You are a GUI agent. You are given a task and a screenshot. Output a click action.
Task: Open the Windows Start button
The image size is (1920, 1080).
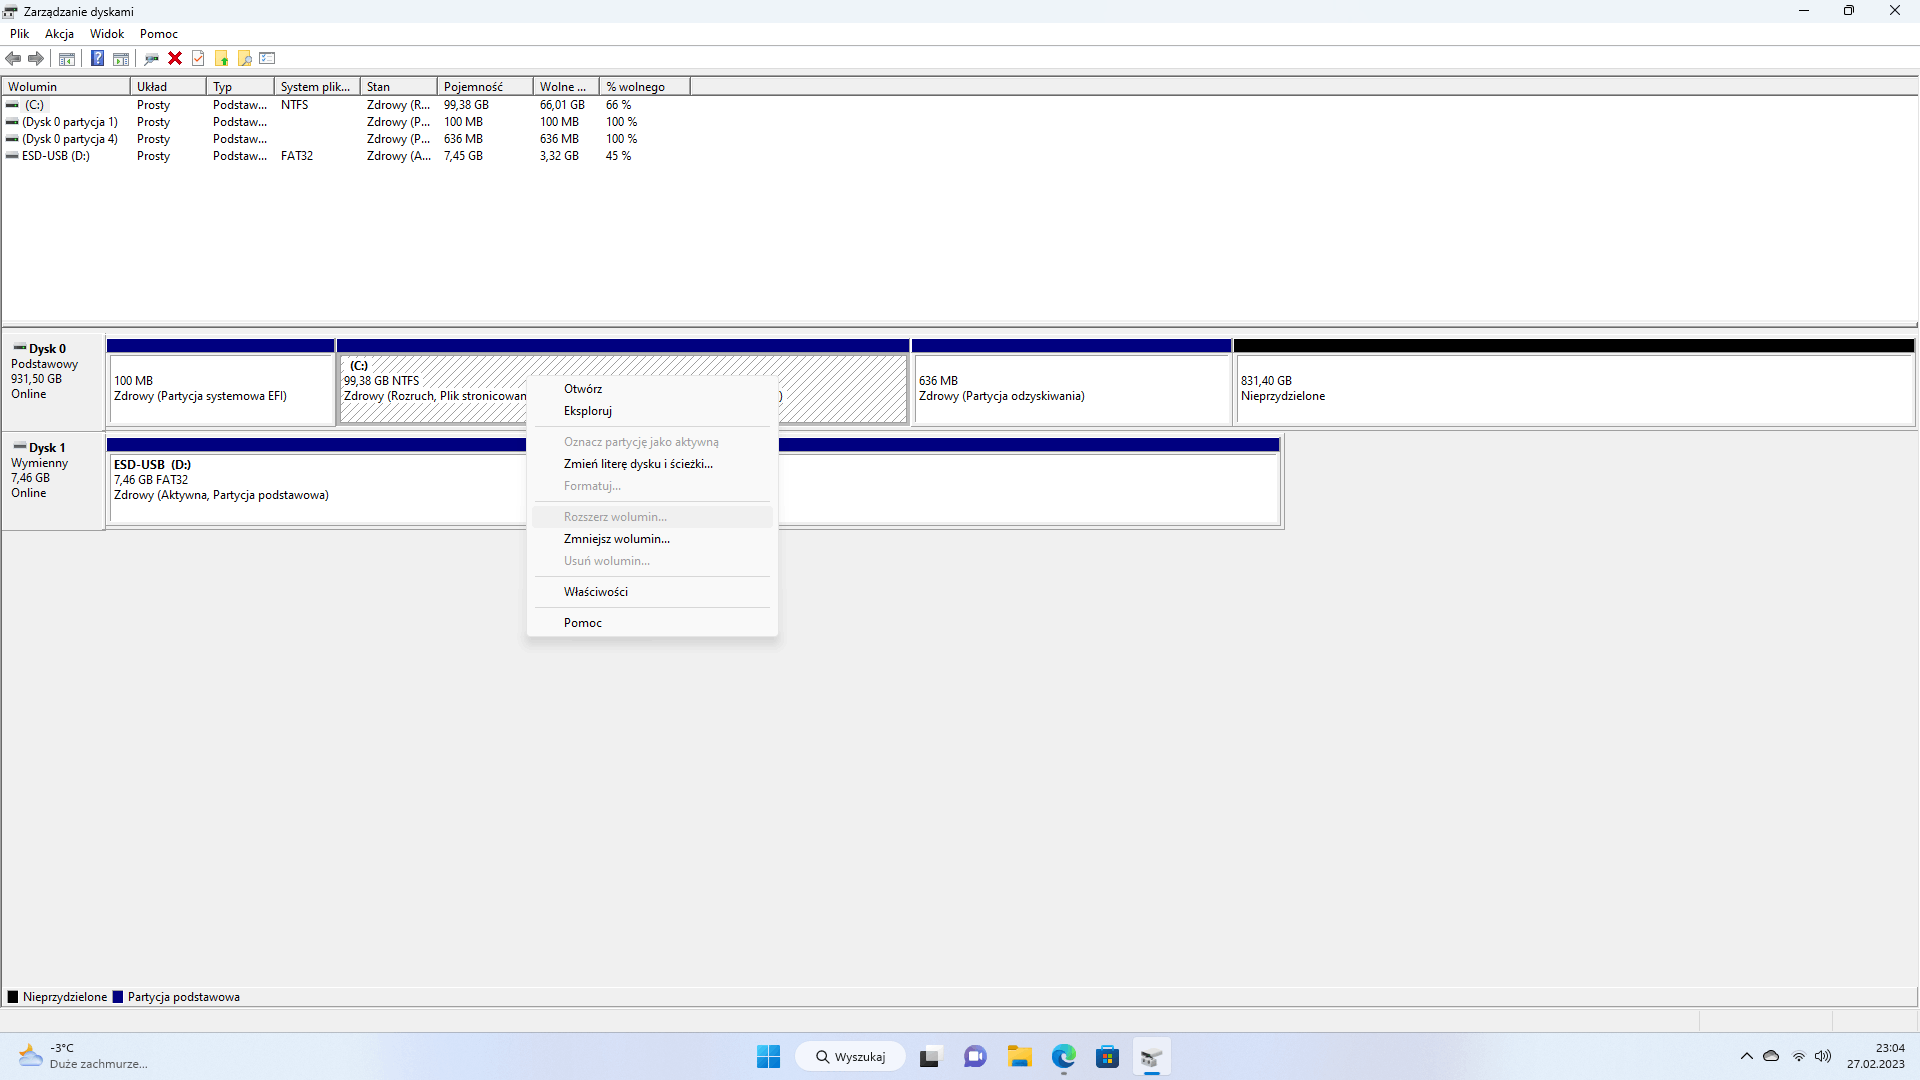[768, 1057]
